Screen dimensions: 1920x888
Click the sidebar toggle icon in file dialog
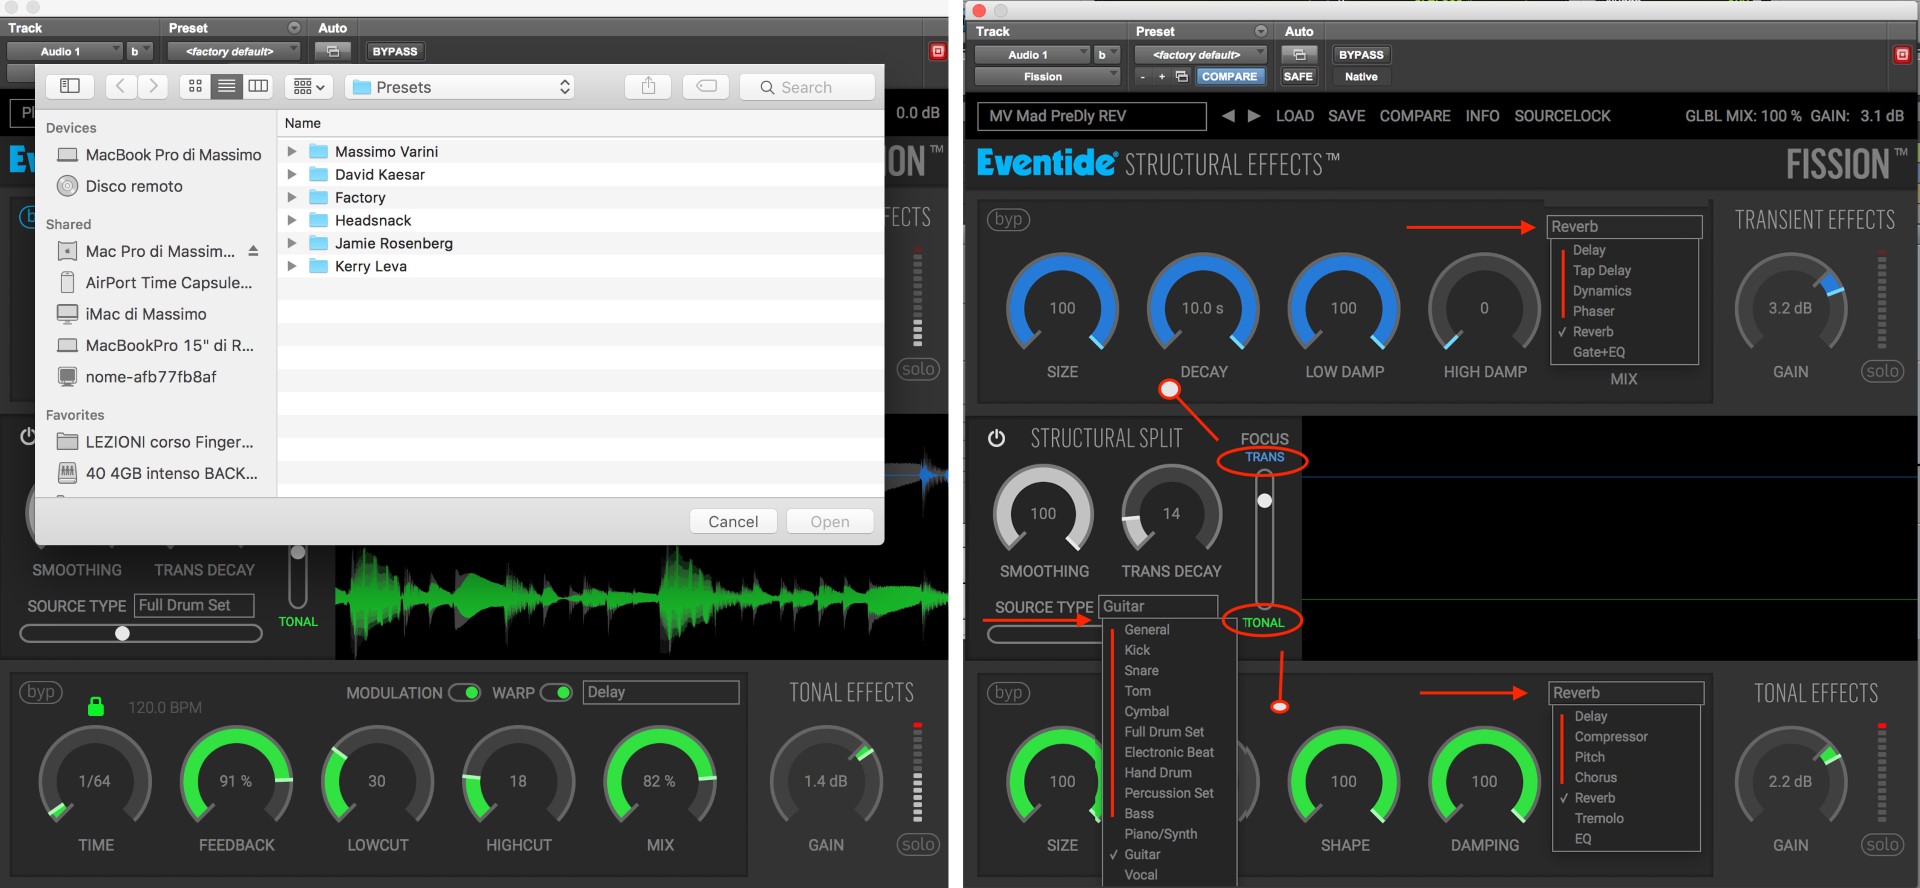[70, 87]
